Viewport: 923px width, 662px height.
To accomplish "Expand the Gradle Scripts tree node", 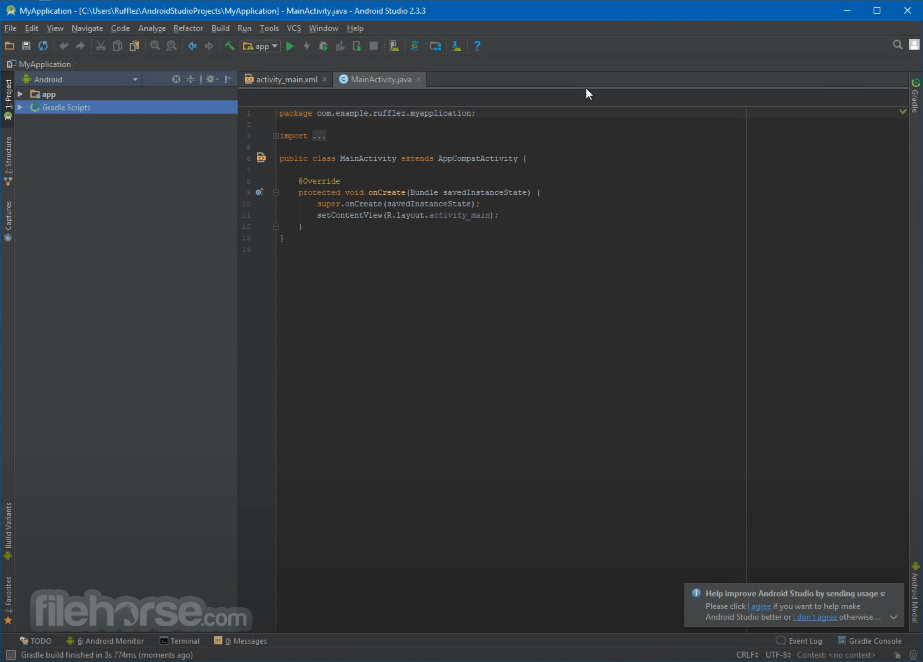I will 20,108.
